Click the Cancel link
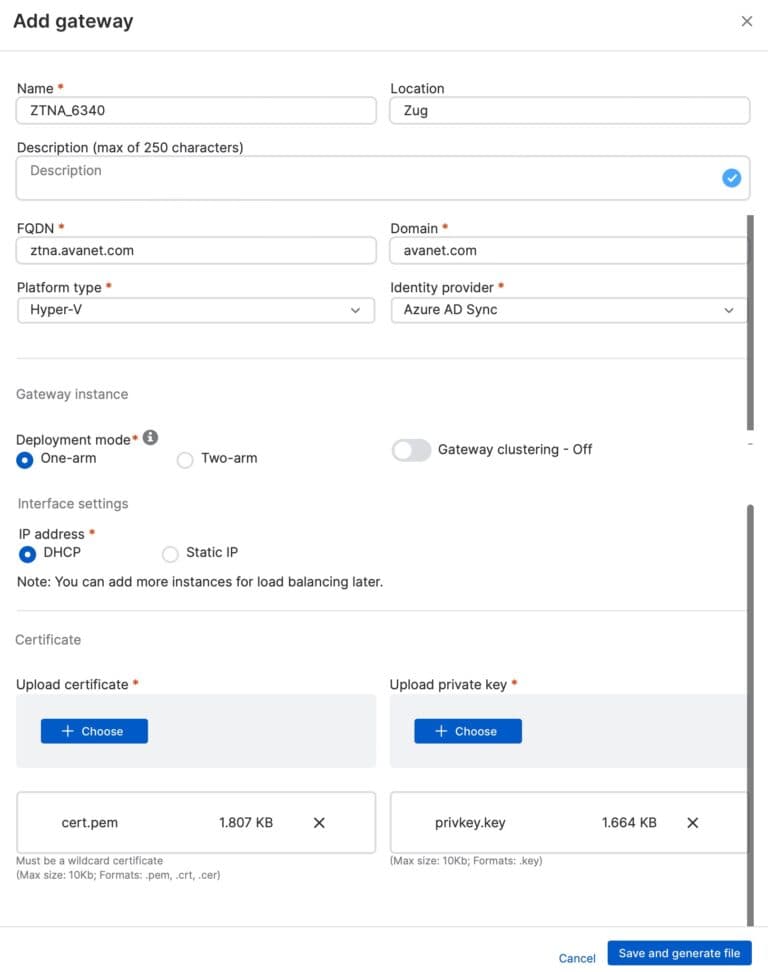Screen dimensions: 768x972 click(576, 957)
